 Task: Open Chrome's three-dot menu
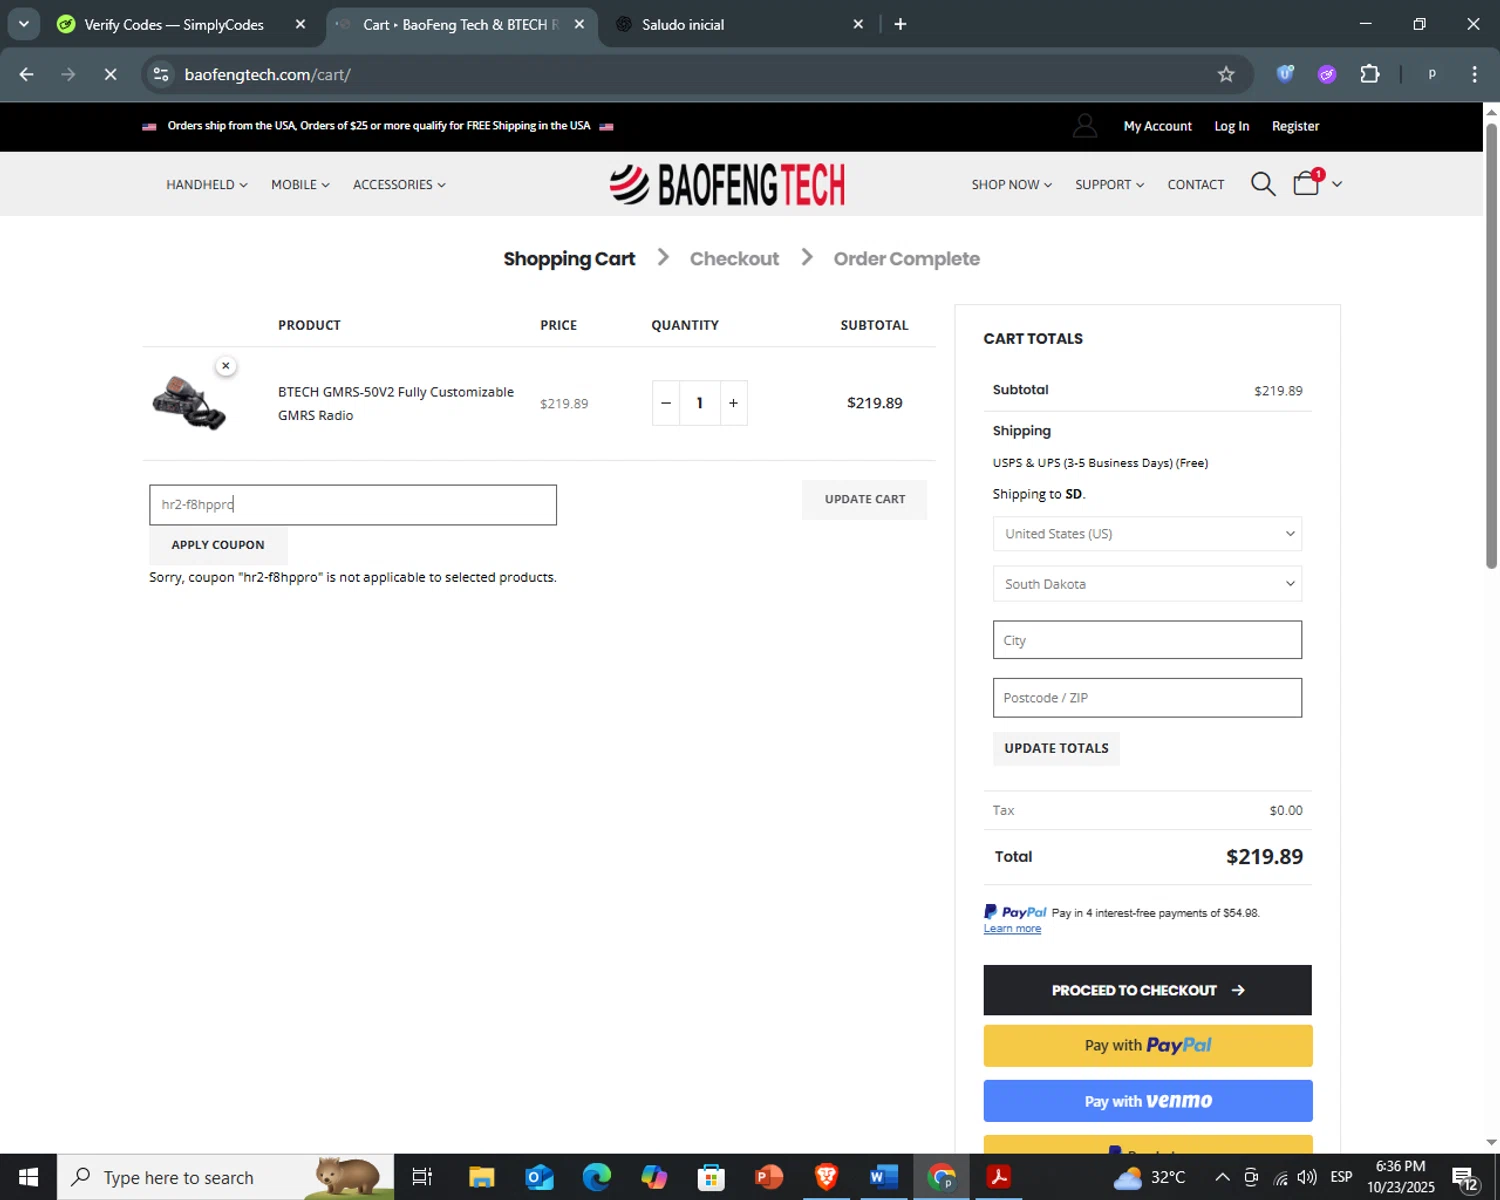pyautogui.click(x=1474, y=74)
